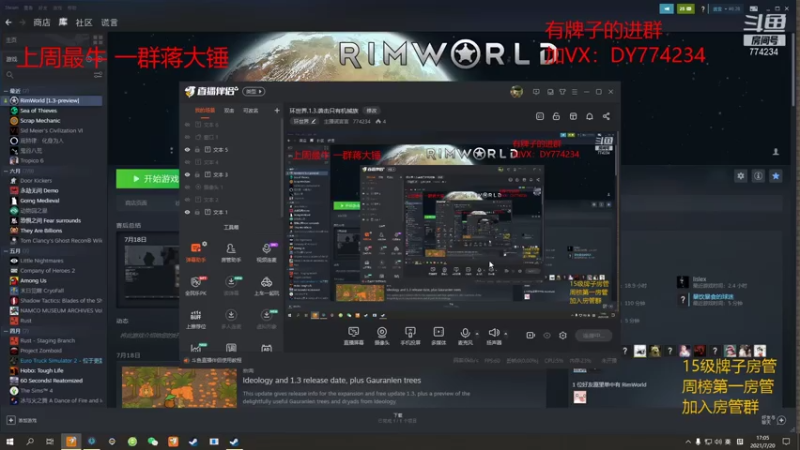Toggle the lock on 文本 3 source
The height and width of the screenshot is (450, 800).
pos(197,174)
